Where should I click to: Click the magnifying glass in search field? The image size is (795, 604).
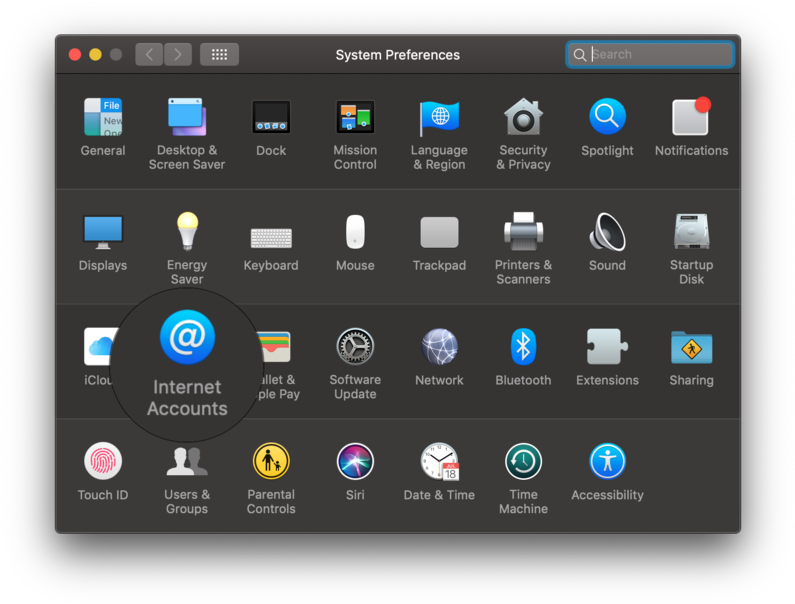click(x=580, y=55)
